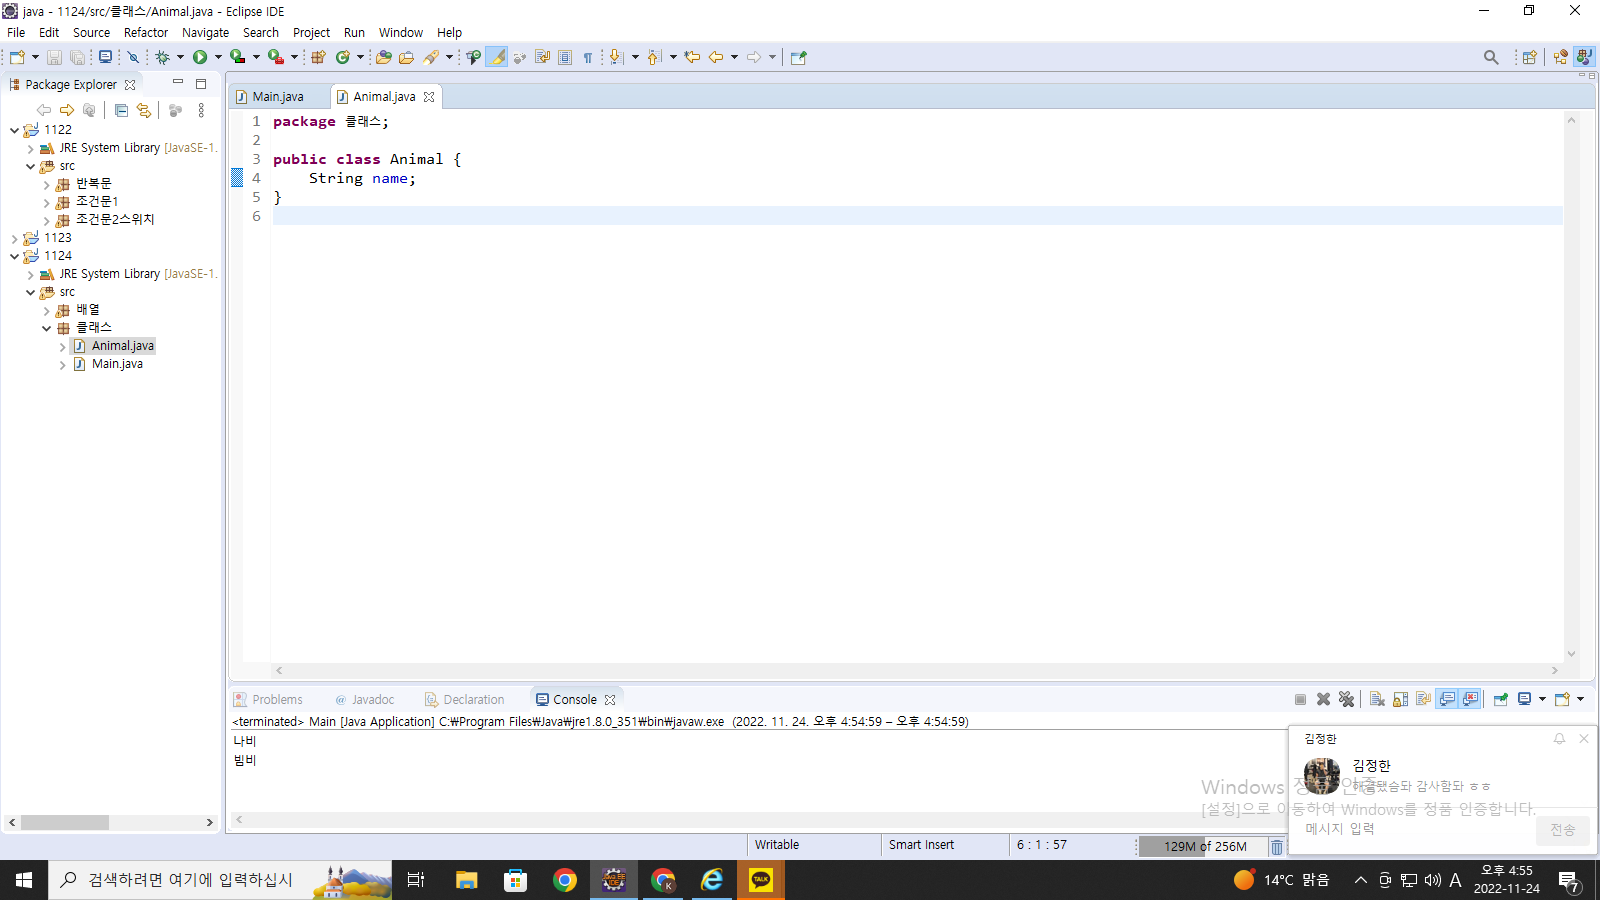1600x900 pixels.
Task: Click the Open Perspective icon
Action: (1529, 57)
